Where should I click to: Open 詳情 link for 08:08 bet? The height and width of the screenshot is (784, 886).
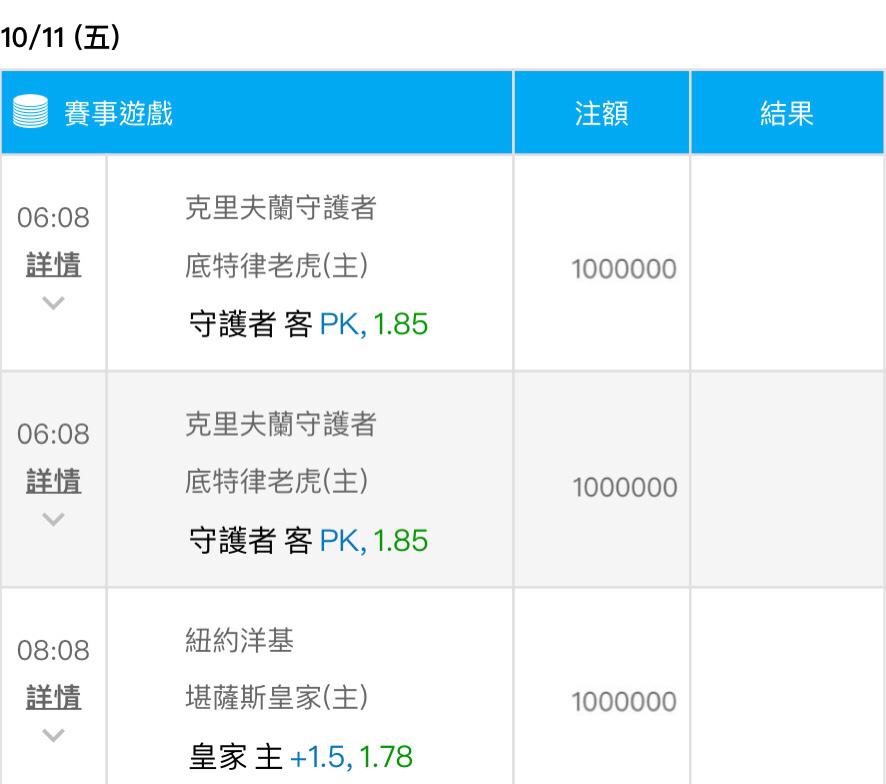tap(53, 697)
